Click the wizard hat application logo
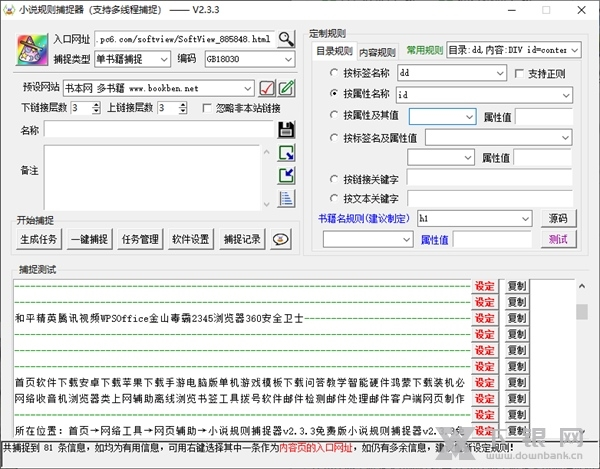 click(31, 47)
